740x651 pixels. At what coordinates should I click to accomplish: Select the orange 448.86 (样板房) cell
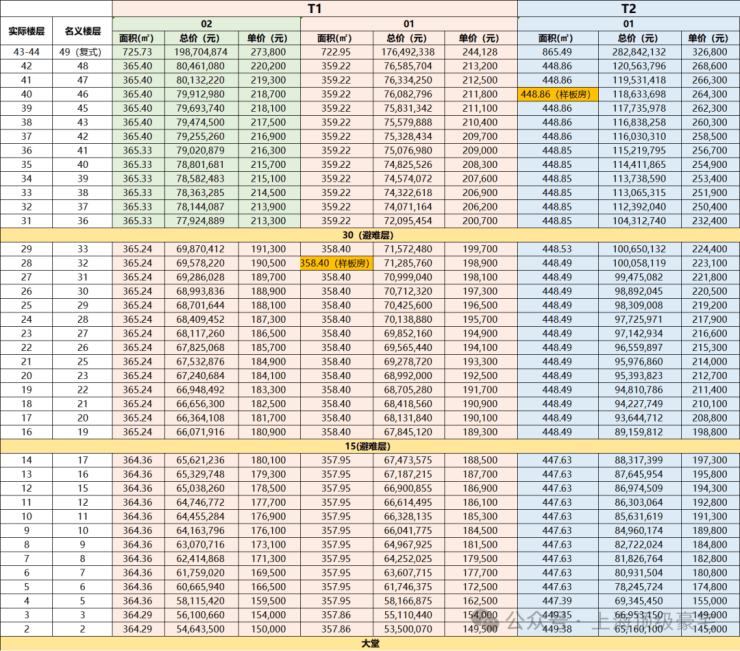coord(557,94)
